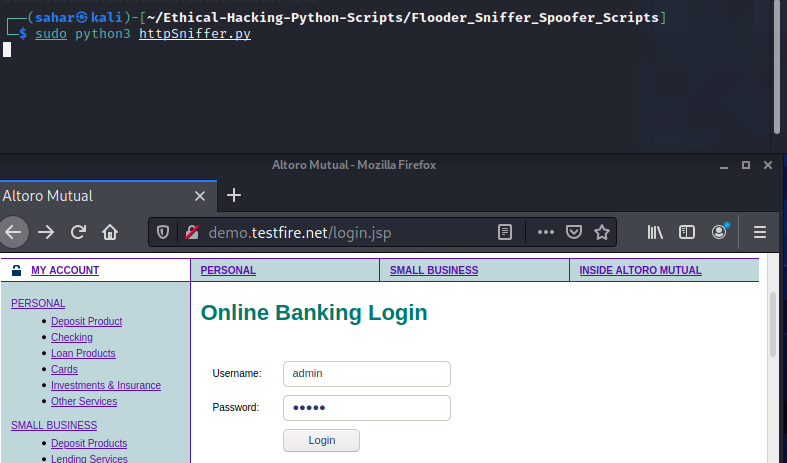Screen dimensions: 787x463
Task: Open Lending Services link
Action: 89,458
